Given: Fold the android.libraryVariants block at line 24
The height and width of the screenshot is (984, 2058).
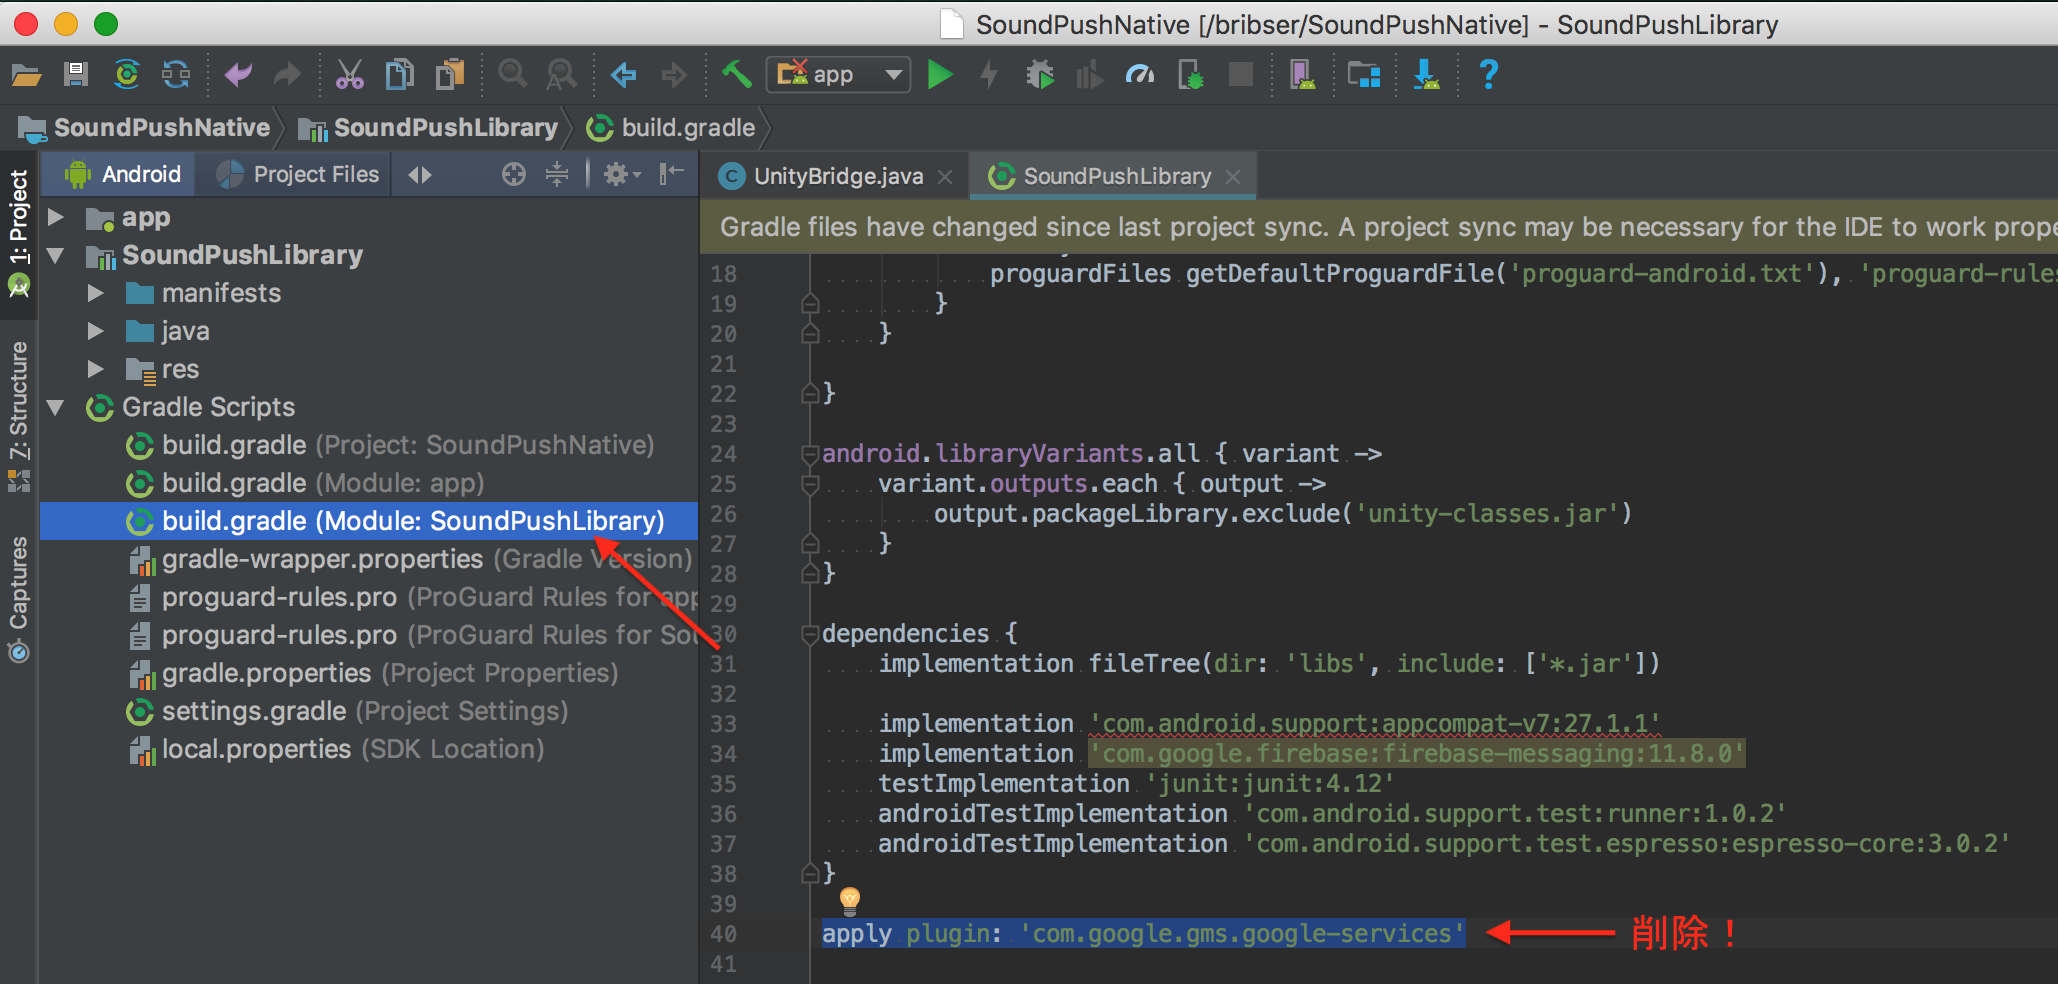Looking at the screenshot, I should [x=811, y=454].
